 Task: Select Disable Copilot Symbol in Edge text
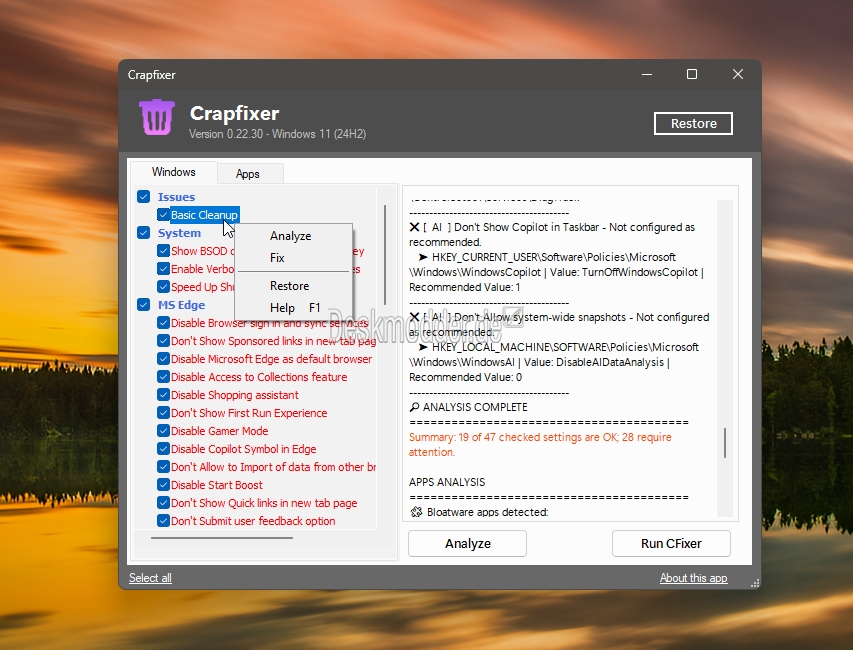pyautogui.click(x=244, y=449)
